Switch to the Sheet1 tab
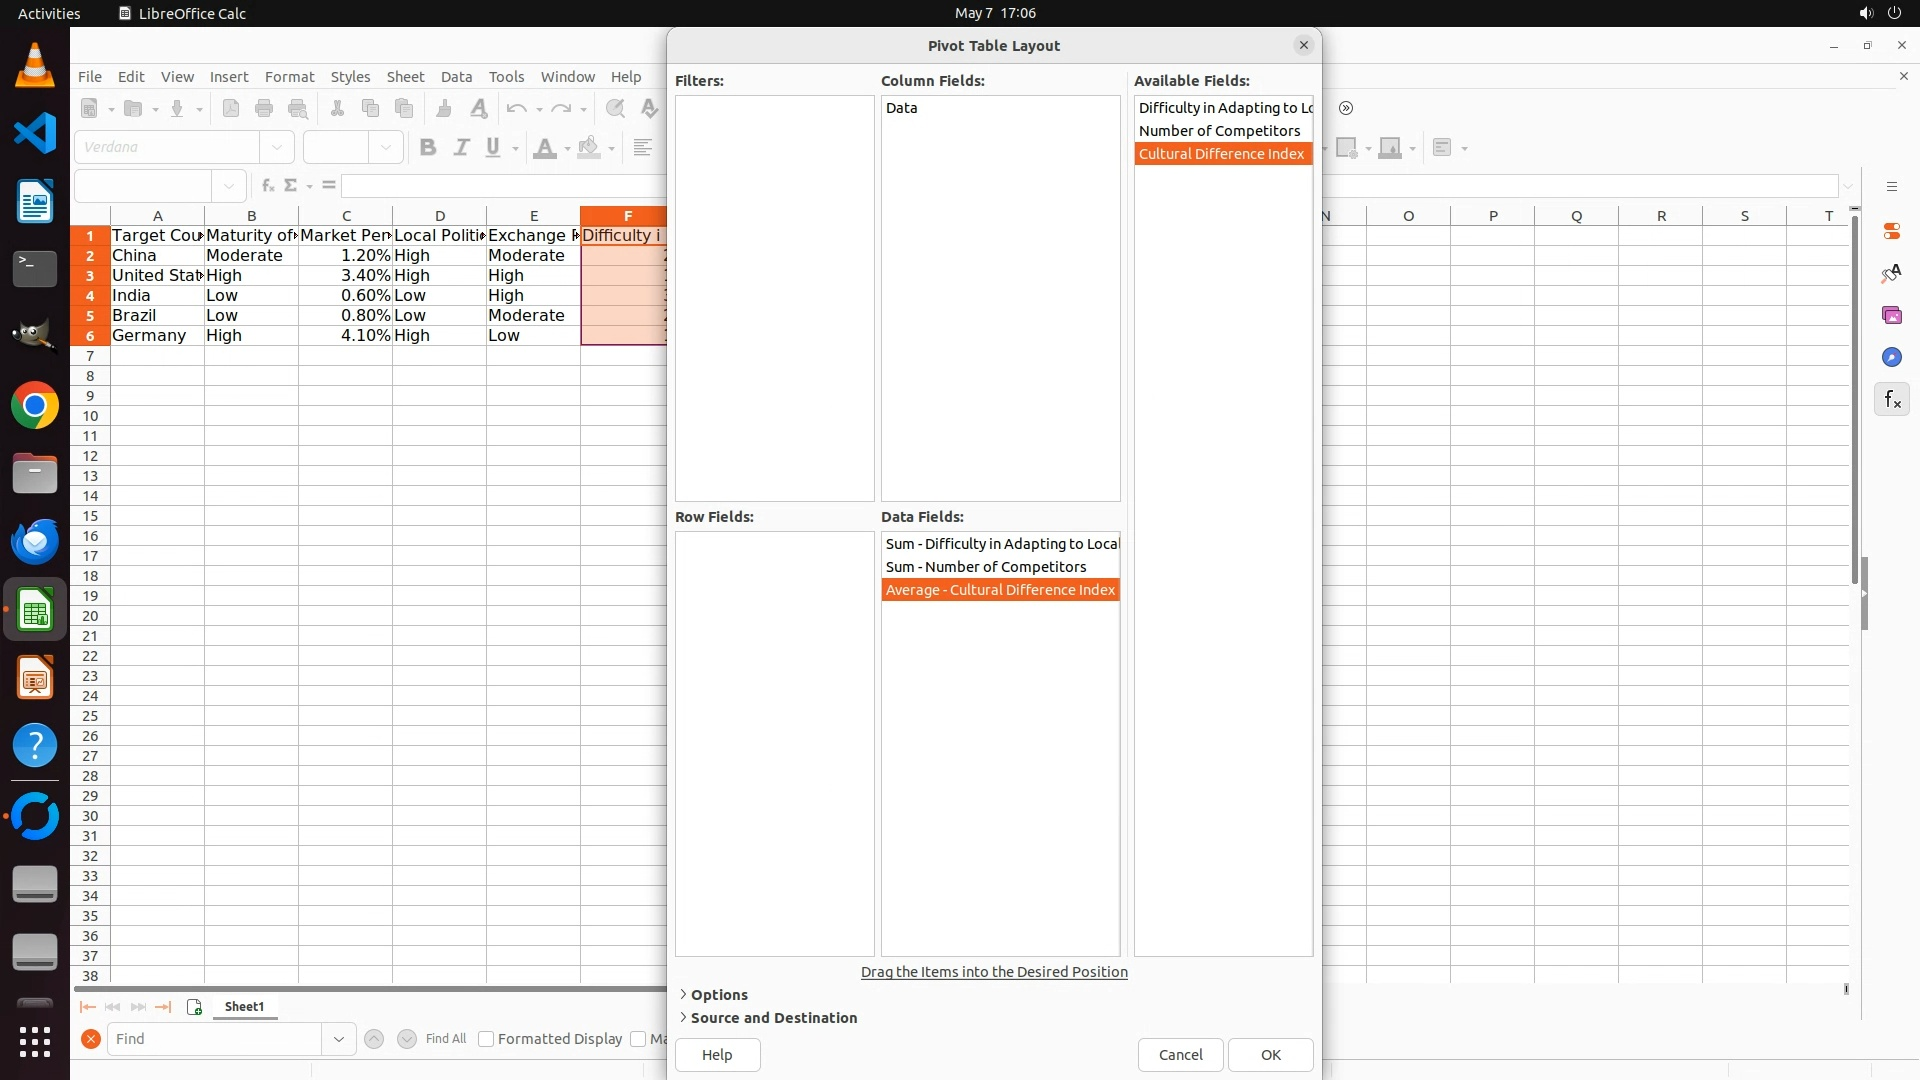 244,1007
